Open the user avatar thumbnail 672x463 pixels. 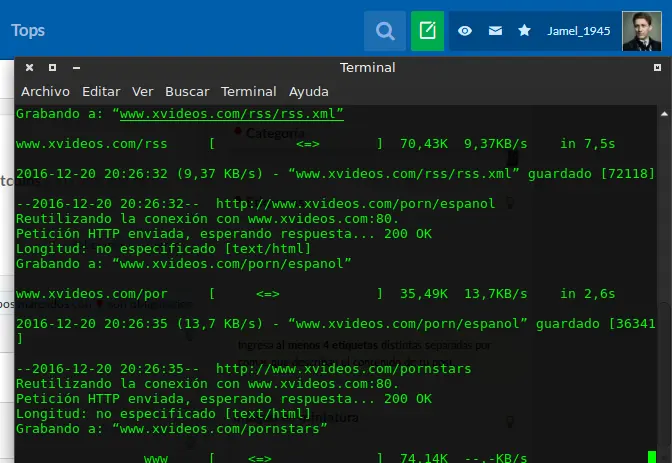[642, 31]
